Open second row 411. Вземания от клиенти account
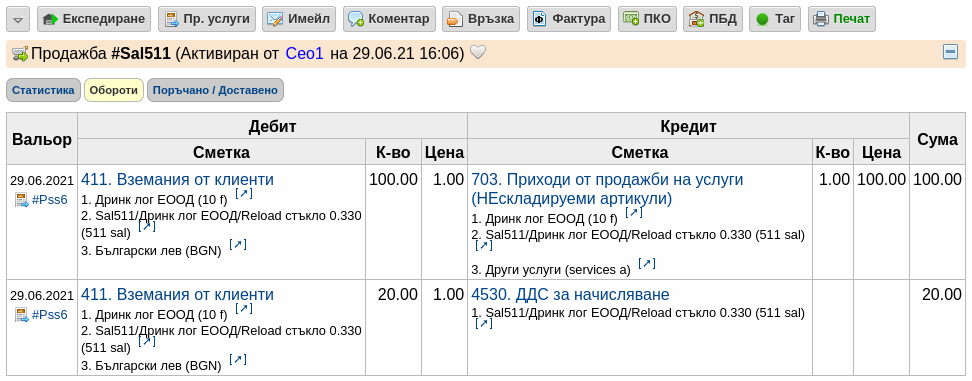 177,294
